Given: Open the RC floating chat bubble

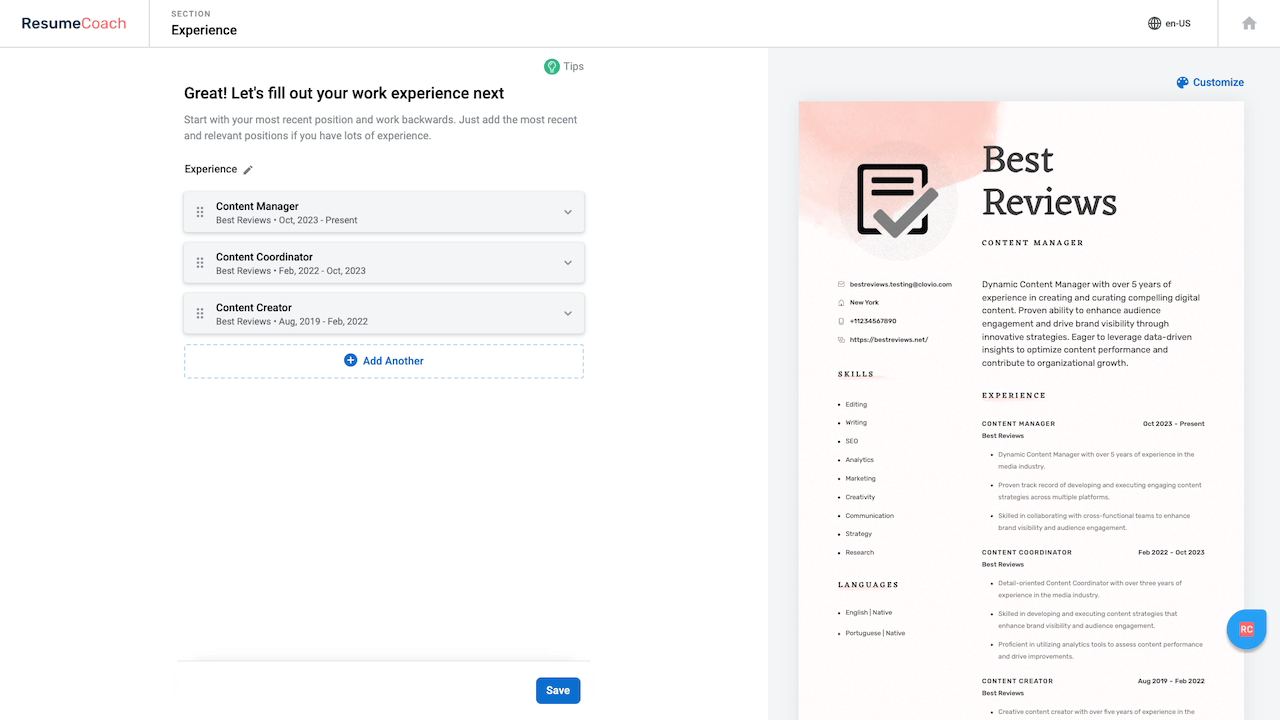Looking at the screenshot, I should point(1245,629).
